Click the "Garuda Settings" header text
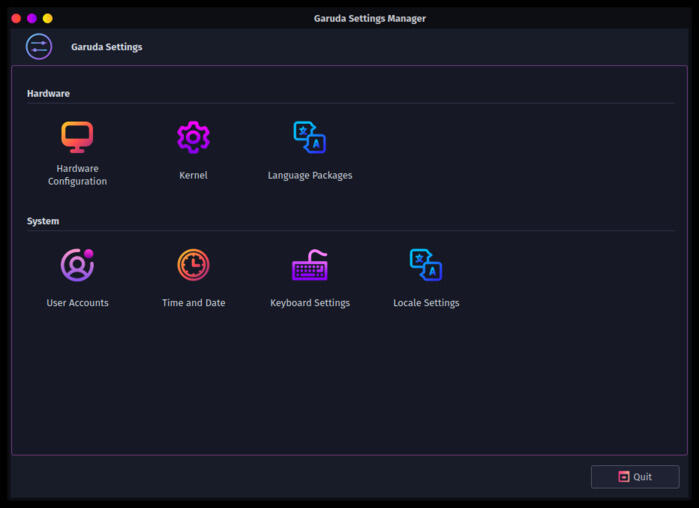This screenshot has height=508, width=699. pos(107,47)
